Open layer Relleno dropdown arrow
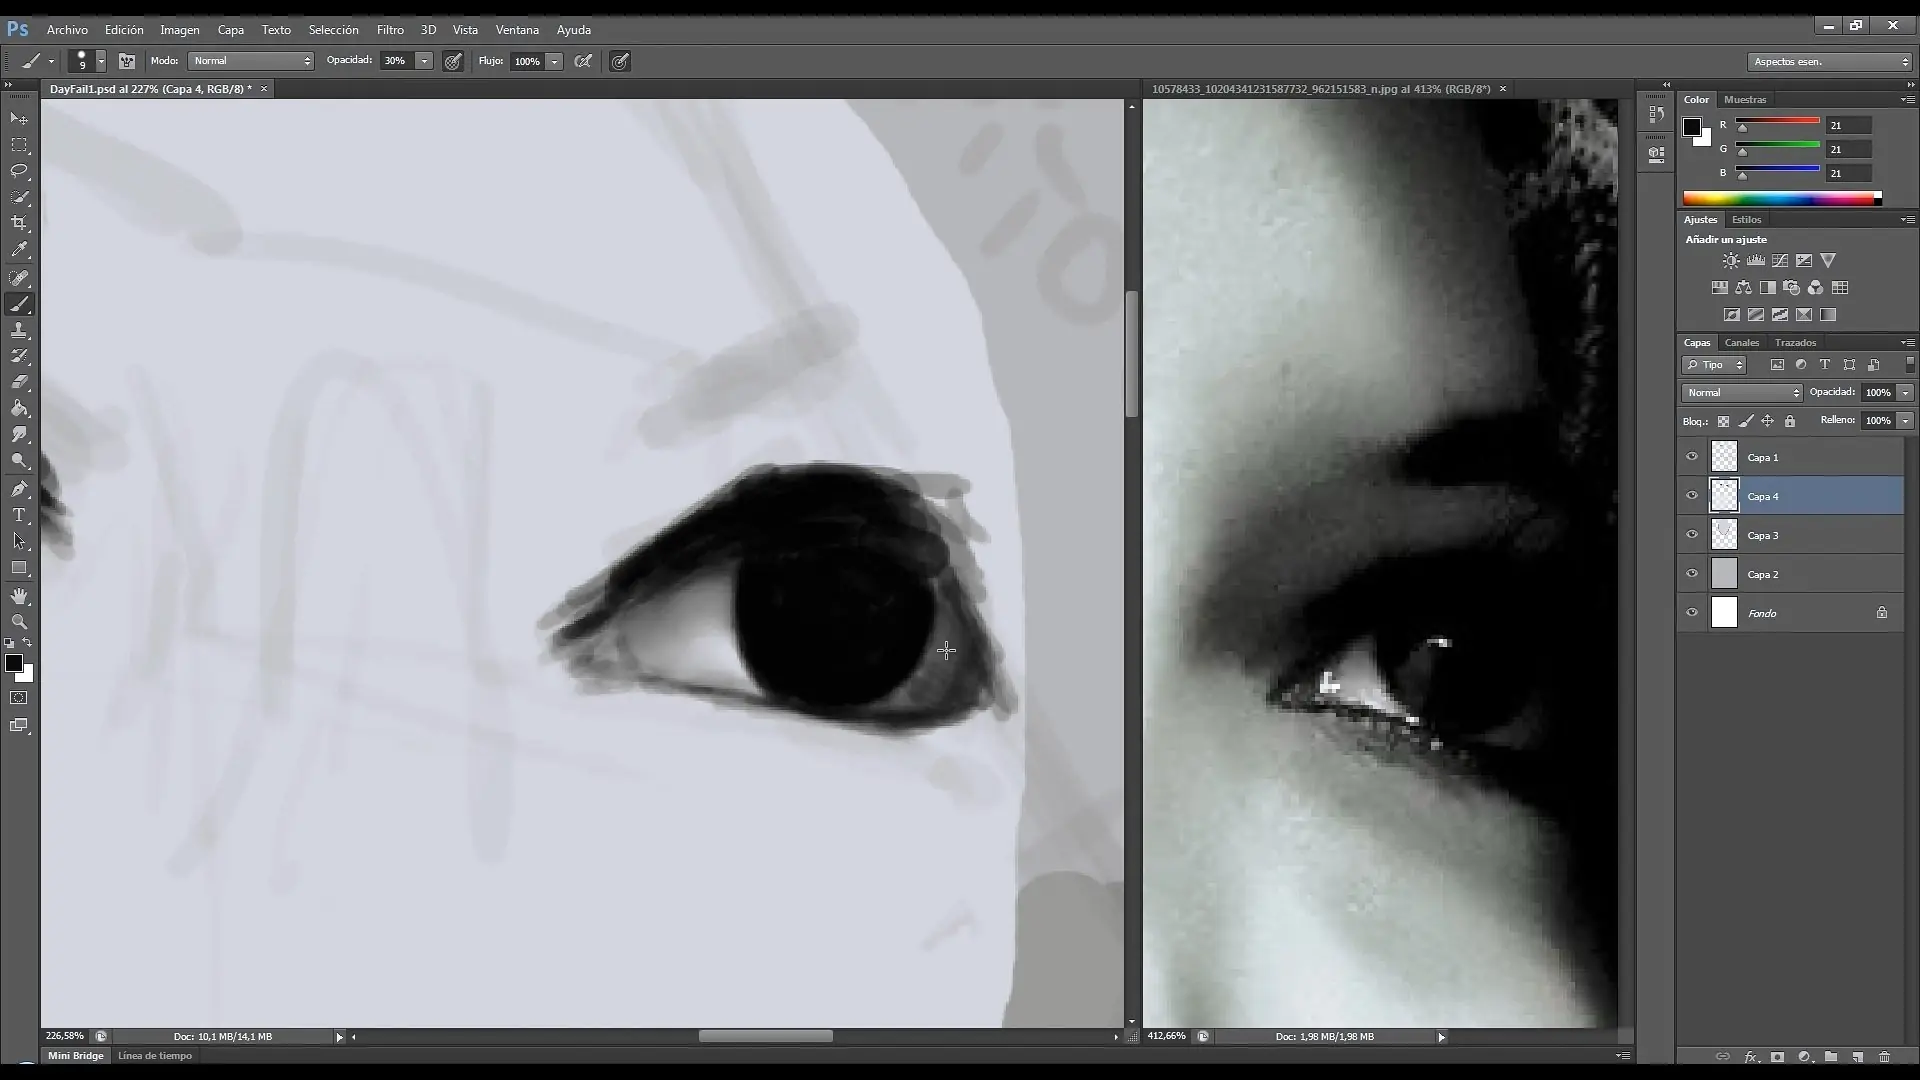The image size is (1920, 1080). click(x=1905, y=421)
